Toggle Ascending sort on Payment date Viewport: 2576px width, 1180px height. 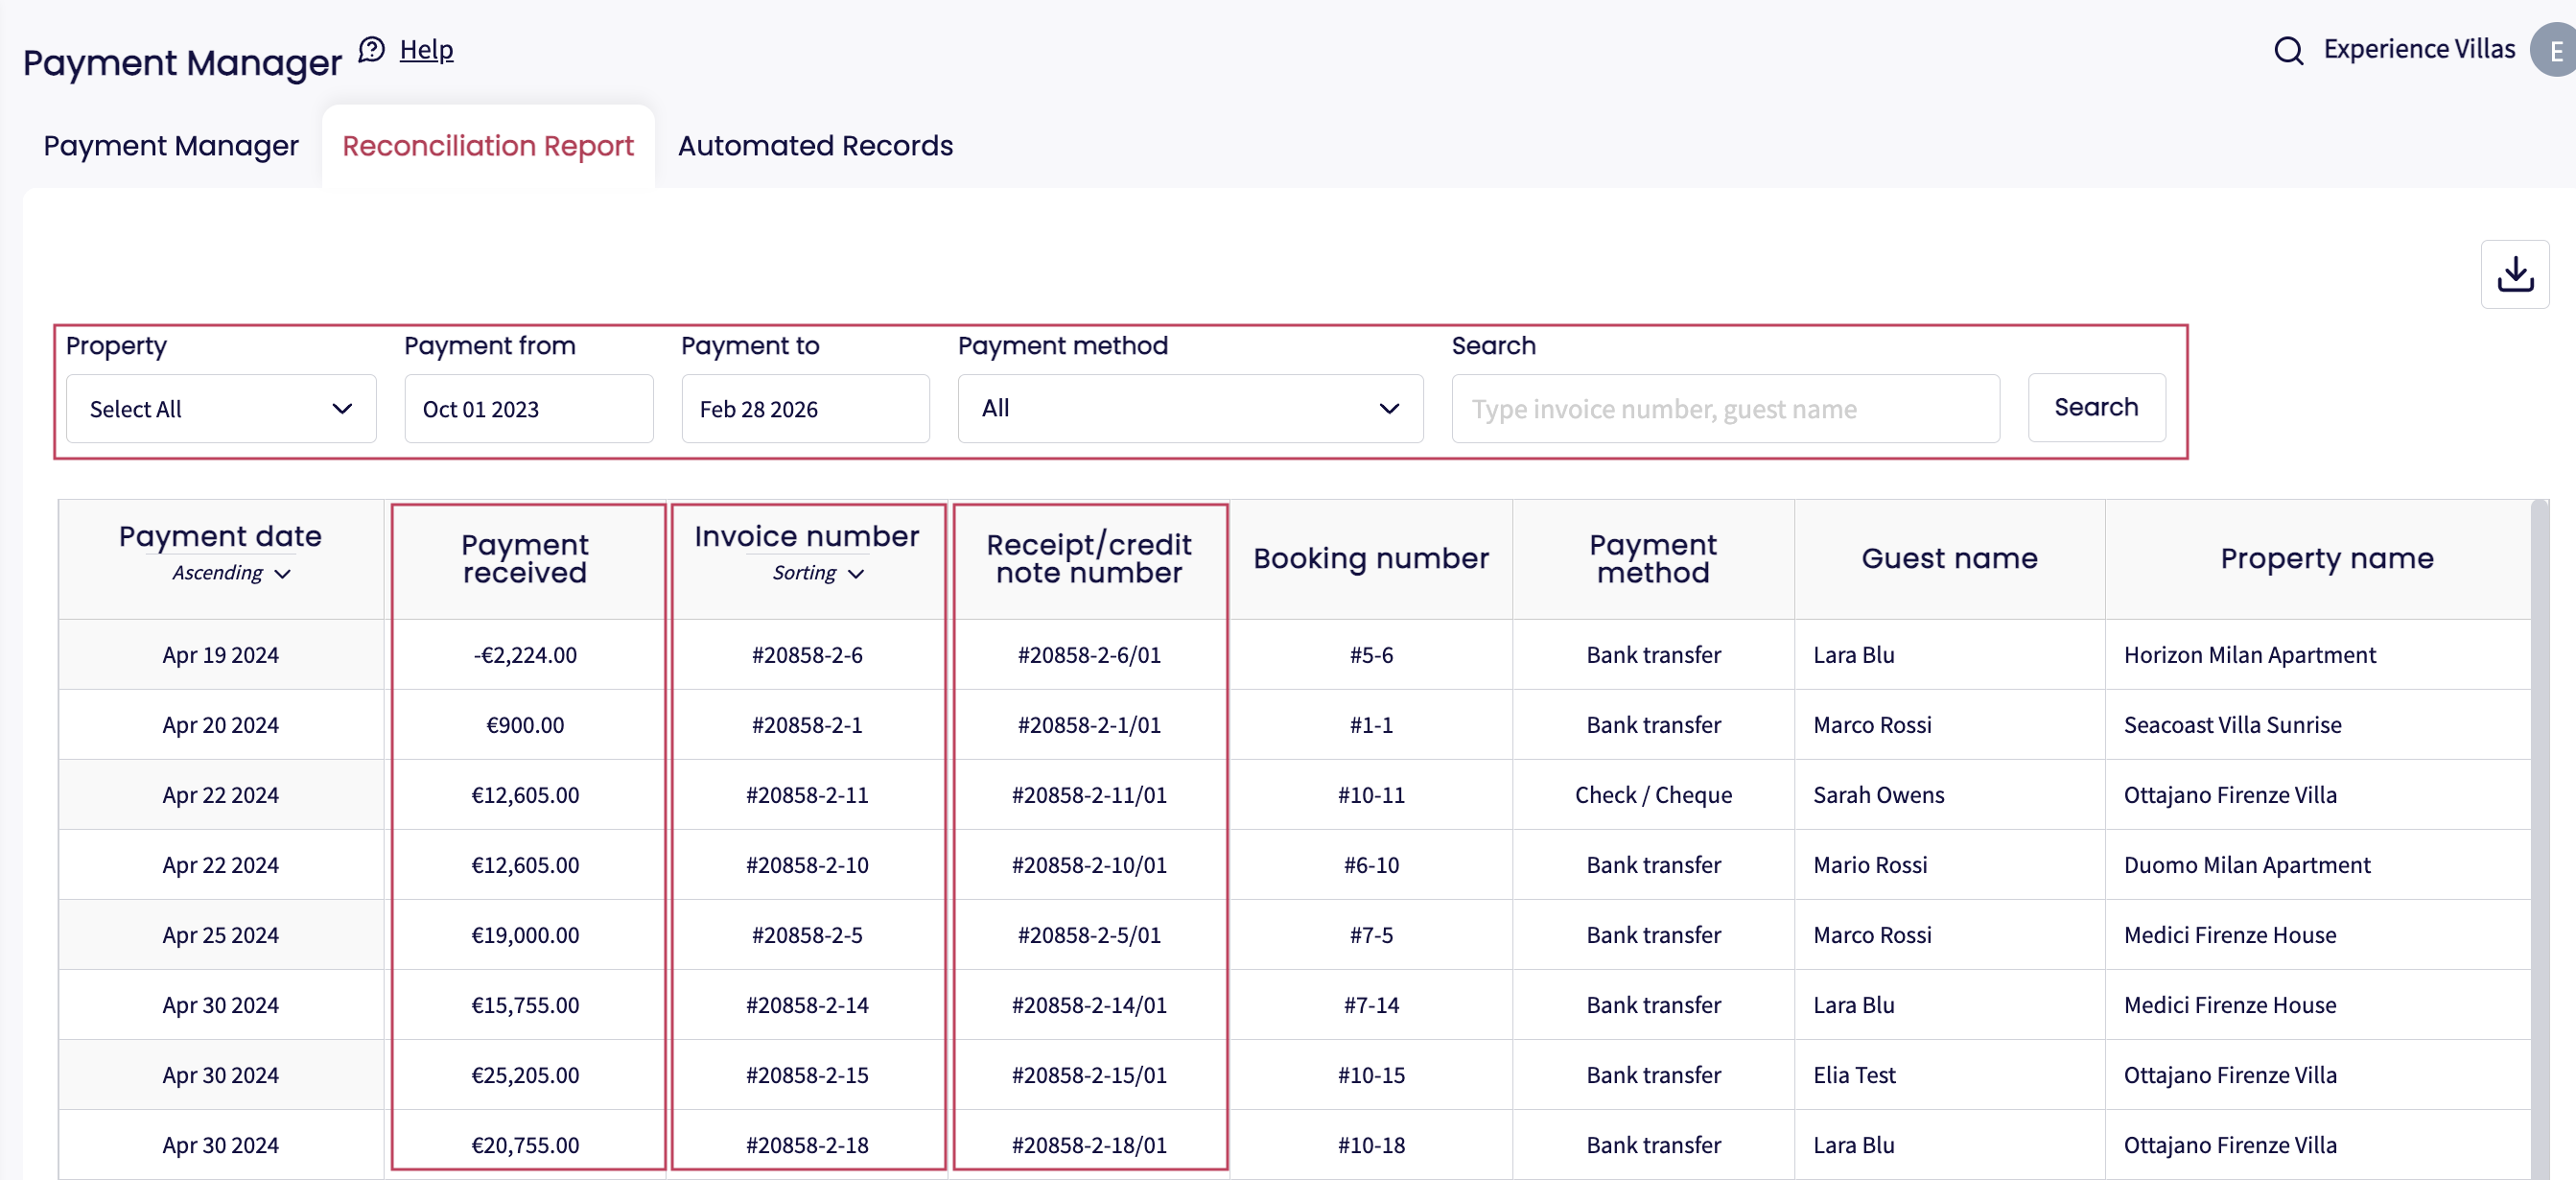230,573
